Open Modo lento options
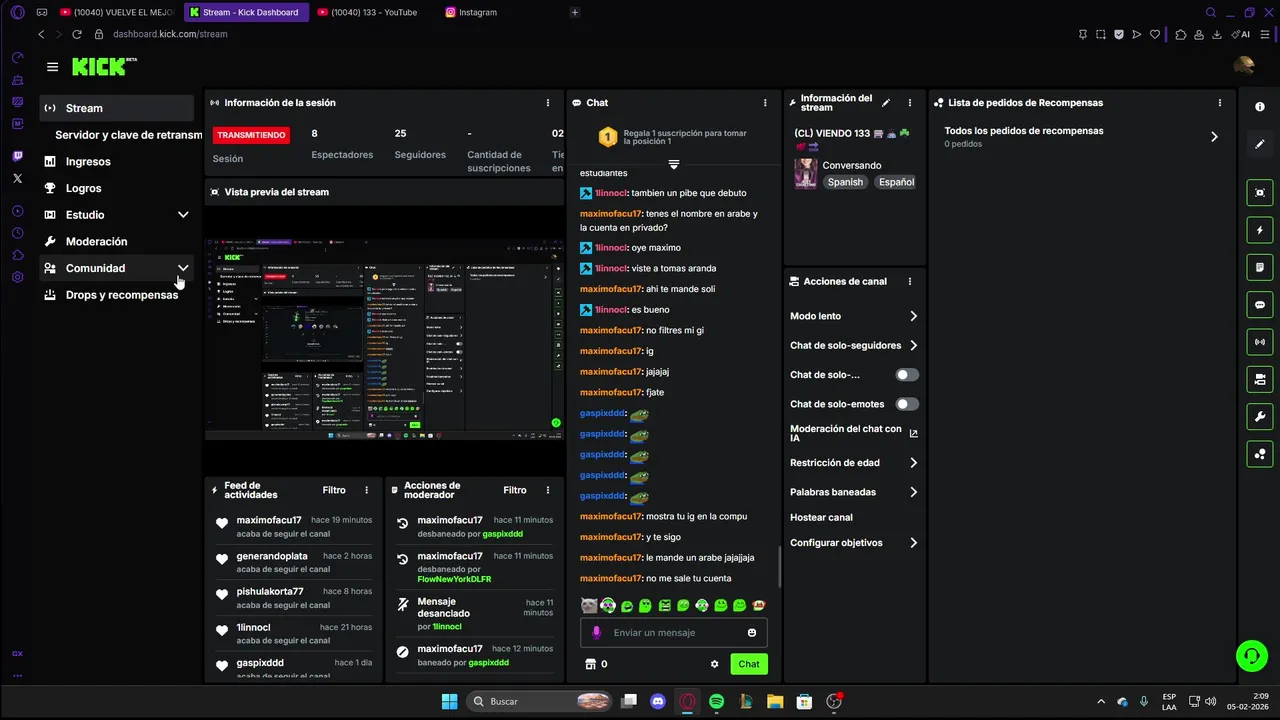 pyautogui.click(x=854, y=316)
